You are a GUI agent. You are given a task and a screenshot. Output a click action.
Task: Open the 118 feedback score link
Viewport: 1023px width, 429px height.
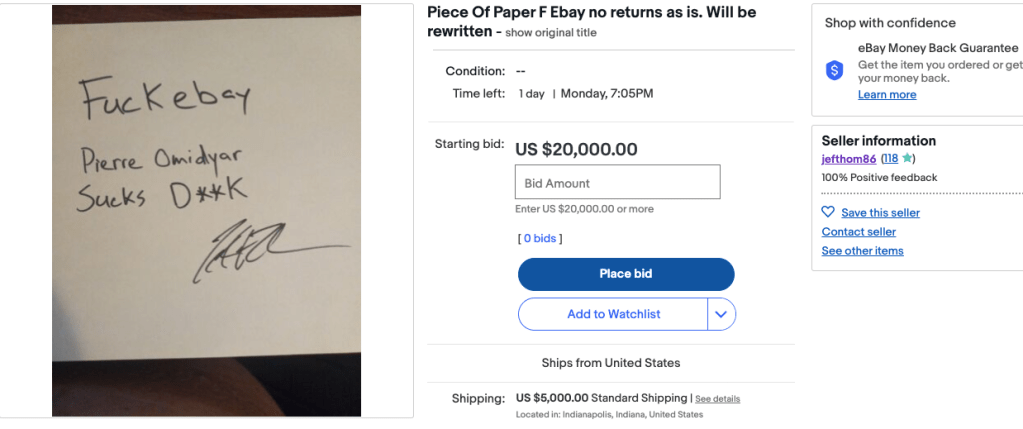click(x=890, y=159)
